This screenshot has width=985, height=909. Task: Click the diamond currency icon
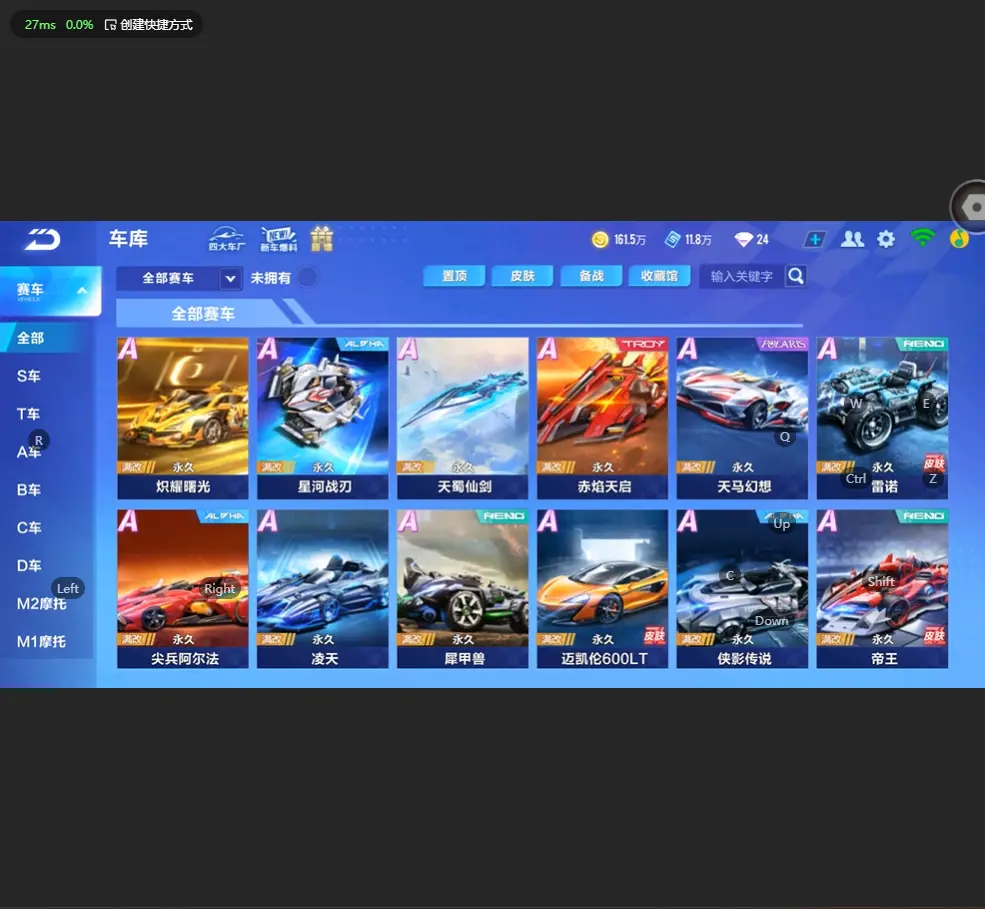743,239
